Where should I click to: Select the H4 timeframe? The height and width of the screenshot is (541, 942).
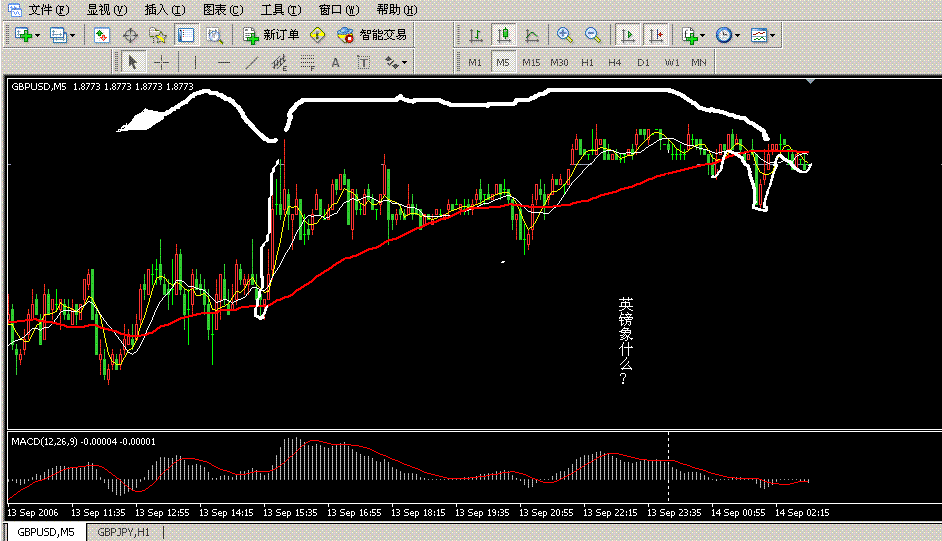click(615, 62)
